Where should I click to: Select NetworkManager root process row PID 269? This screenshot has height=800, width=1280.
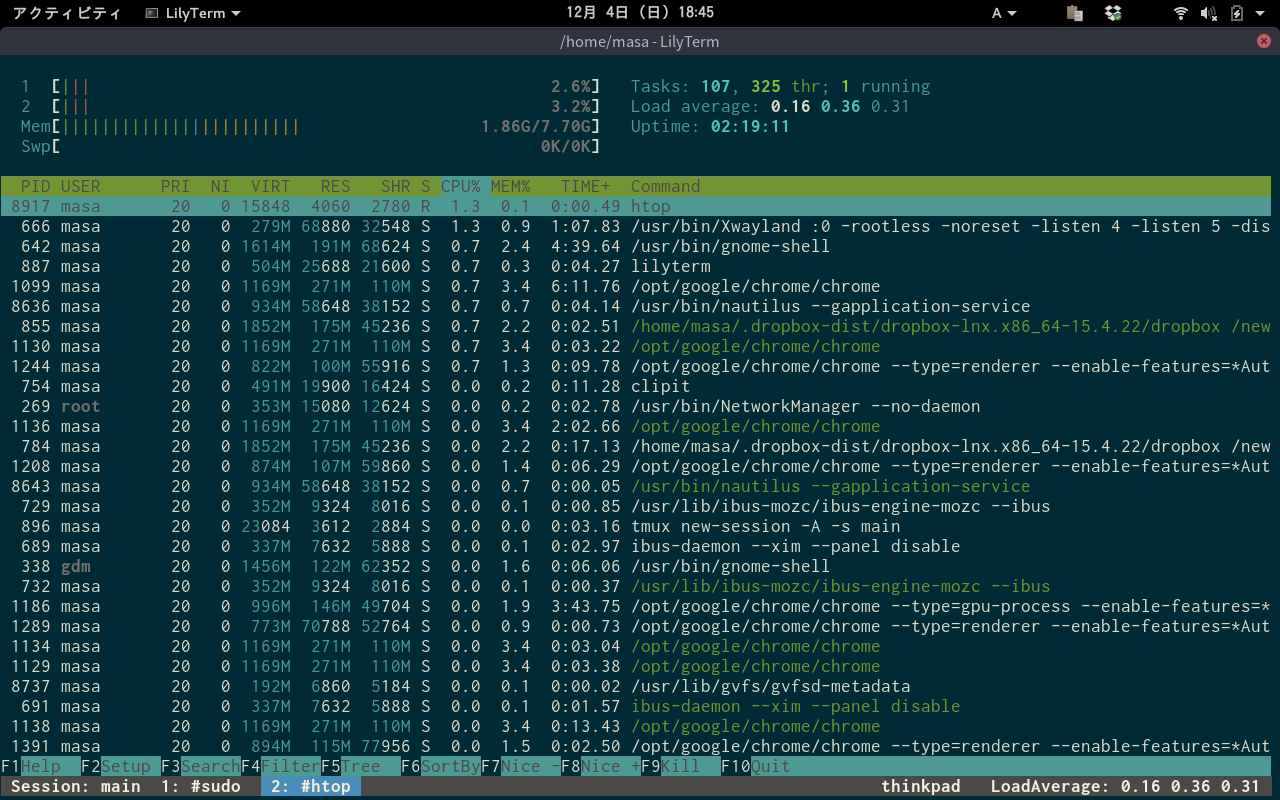(636, 406)
